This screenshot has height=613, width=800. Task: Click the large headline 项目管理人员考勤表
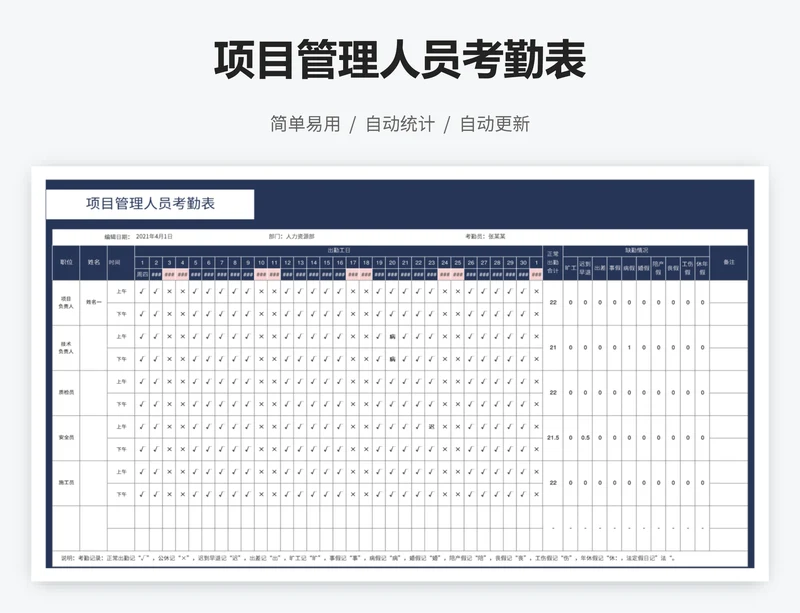click(x=400, y=60)
